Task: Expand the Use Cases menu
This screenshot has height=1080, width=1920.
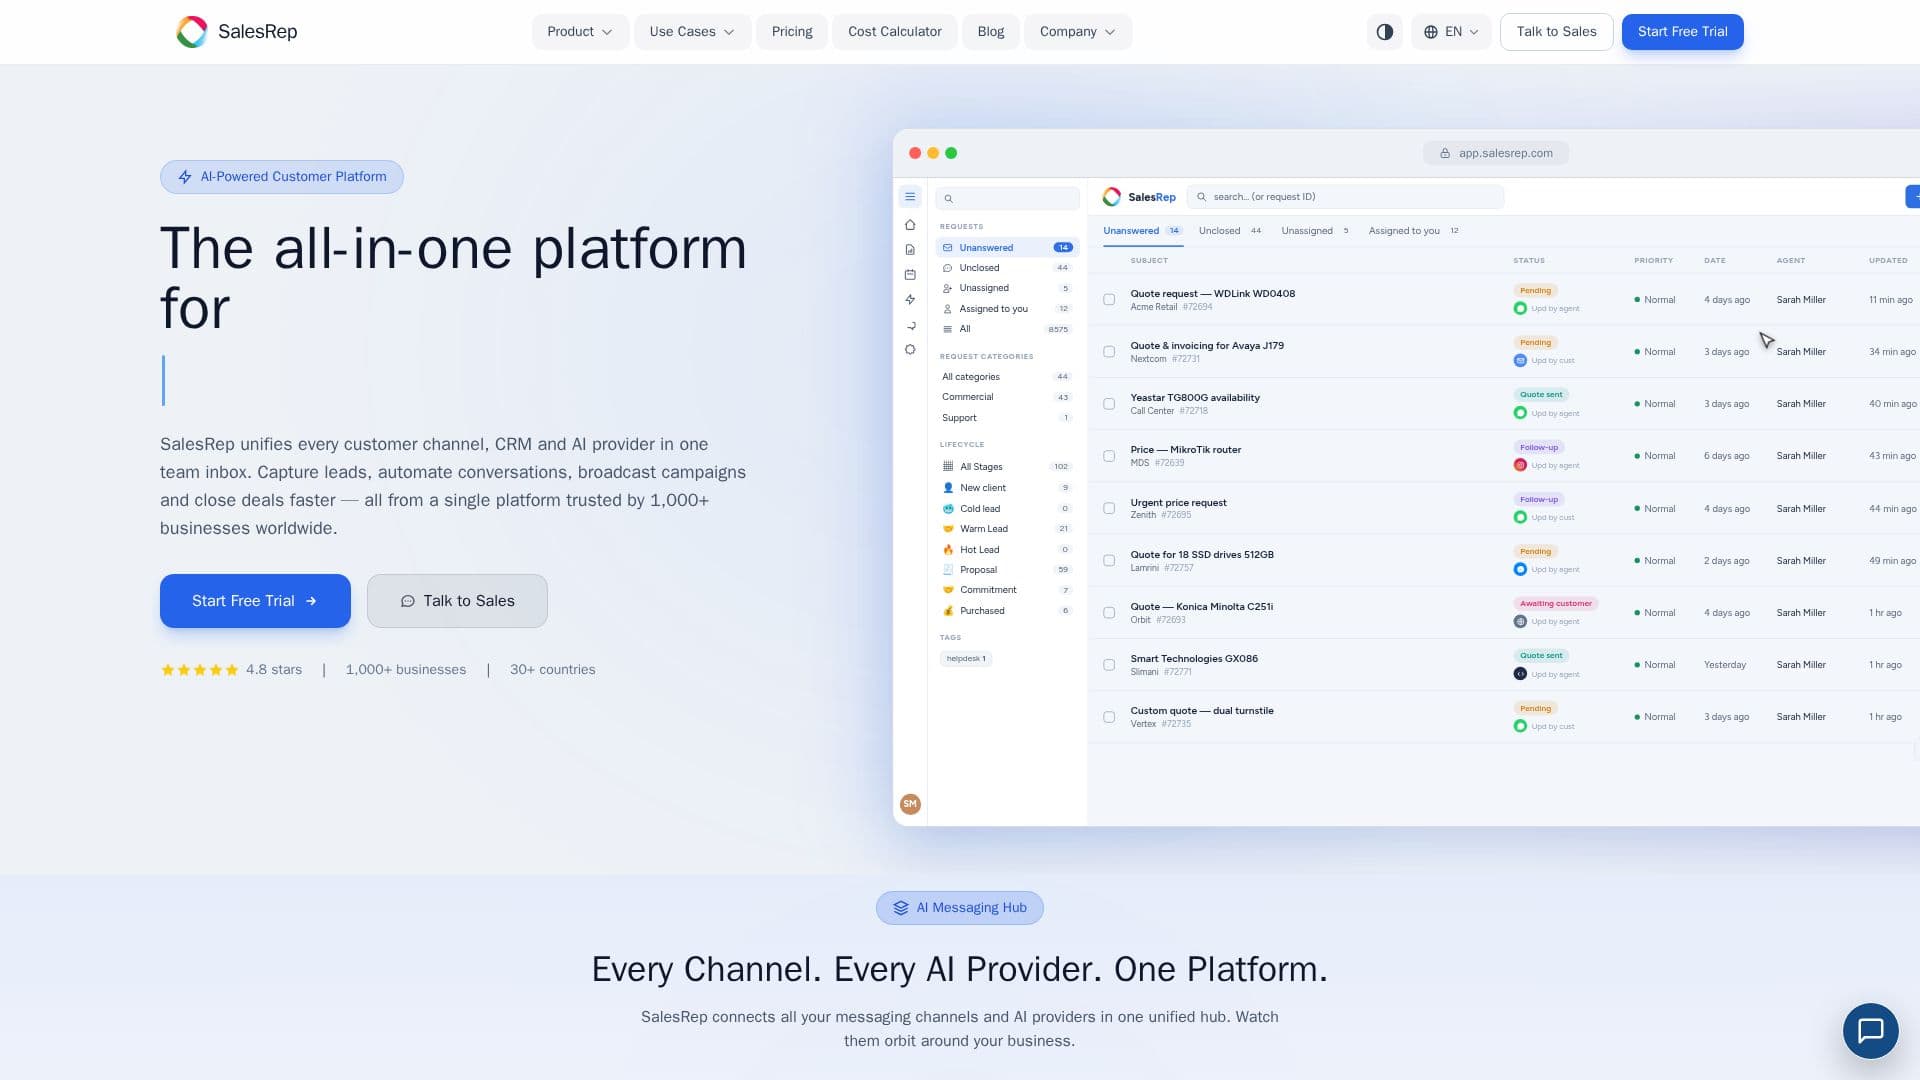Action: point(692,32)
